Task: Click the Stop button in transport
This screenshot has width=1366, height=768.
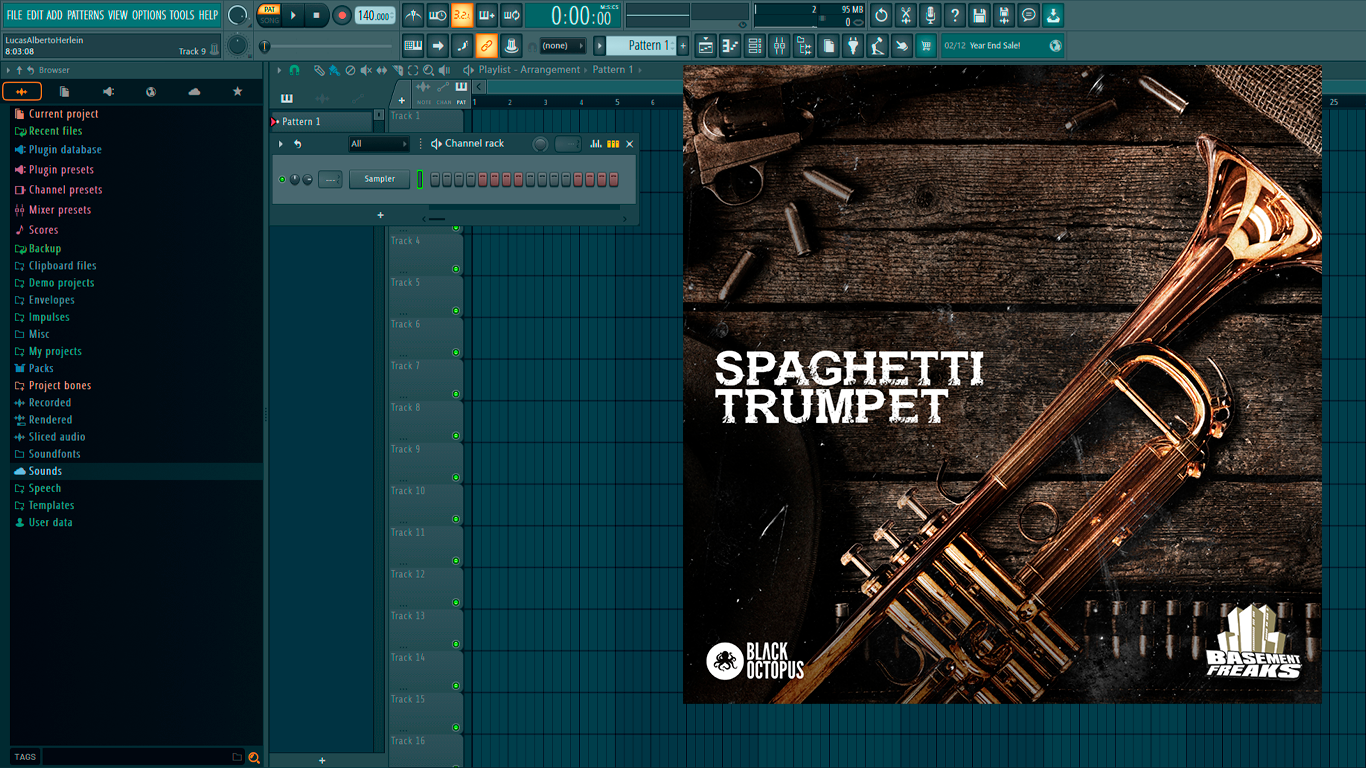Action: [316, 15]
